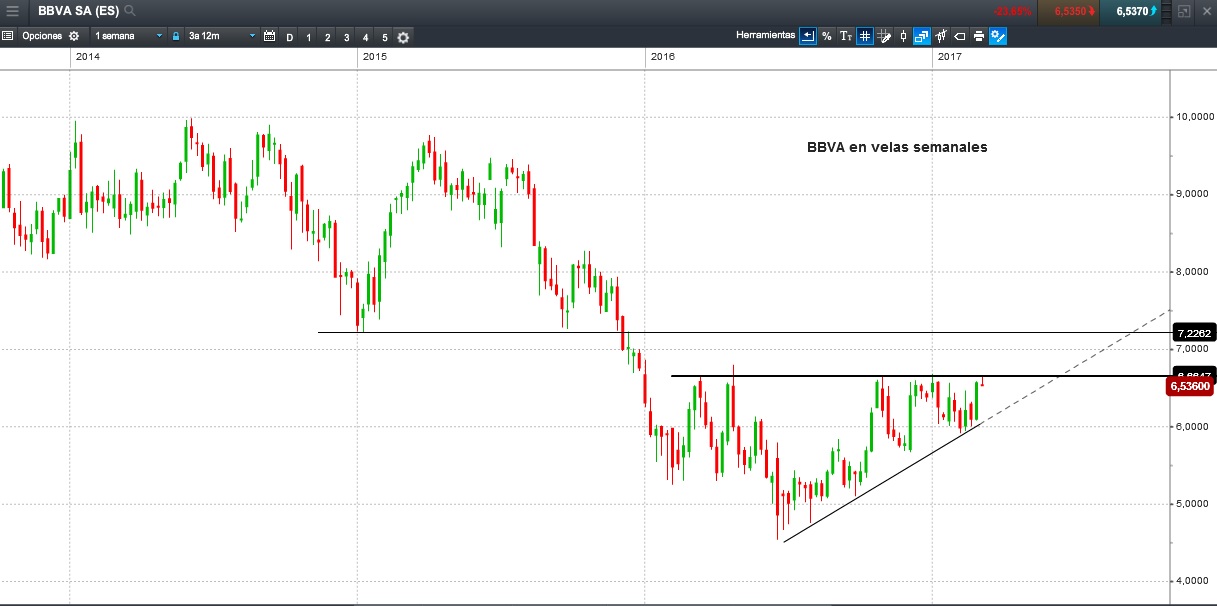
Task: Toggle the blue padlock range lock
Action: pyautogui.click(x=176, y=36)
